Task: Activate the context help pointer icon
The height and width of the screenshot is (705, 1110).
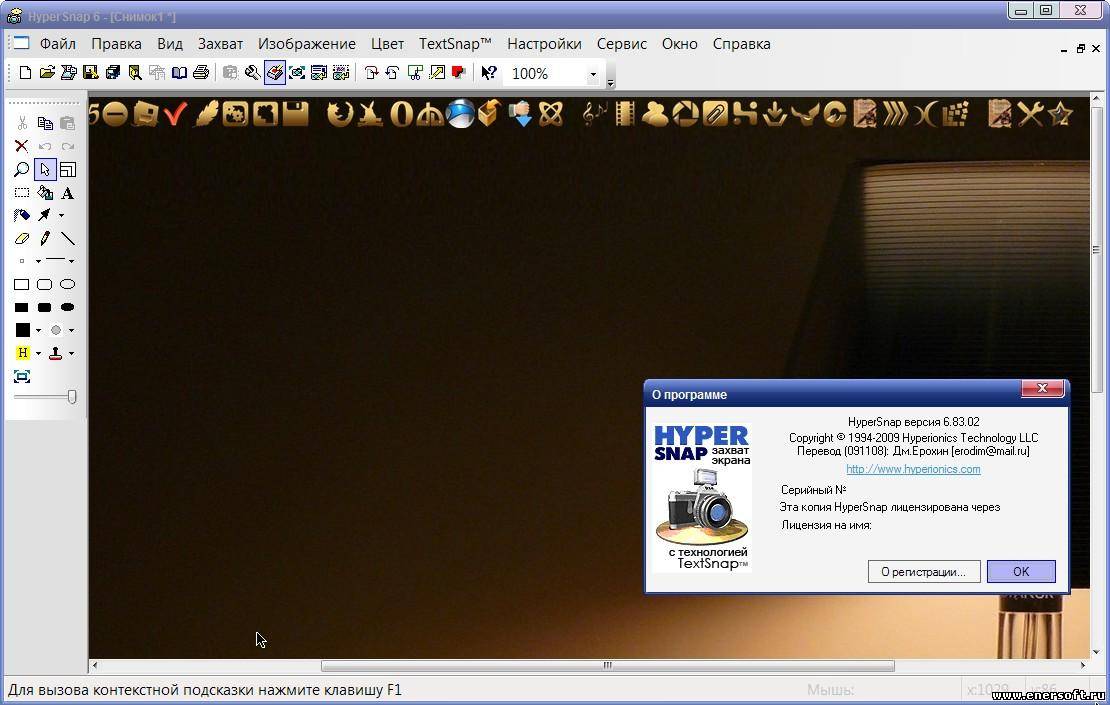Action: 488,72
